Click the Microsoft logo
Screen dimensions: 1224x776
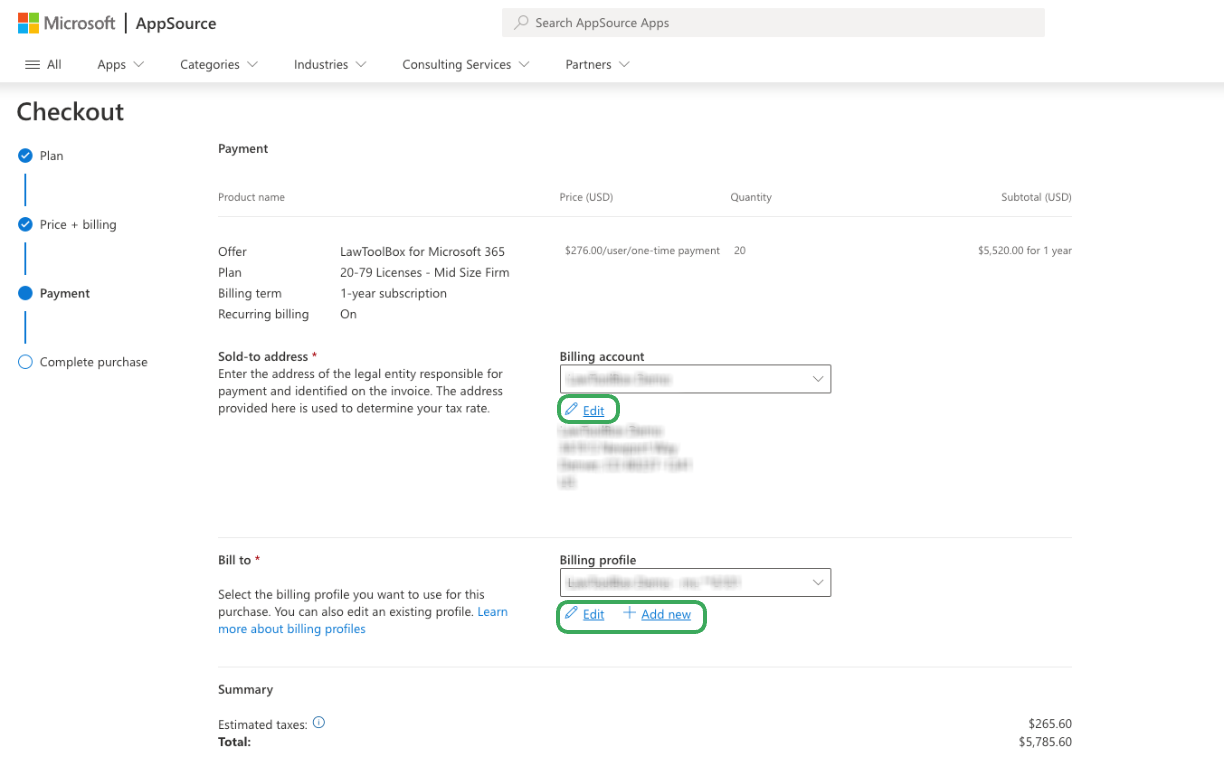pos(66,22)
